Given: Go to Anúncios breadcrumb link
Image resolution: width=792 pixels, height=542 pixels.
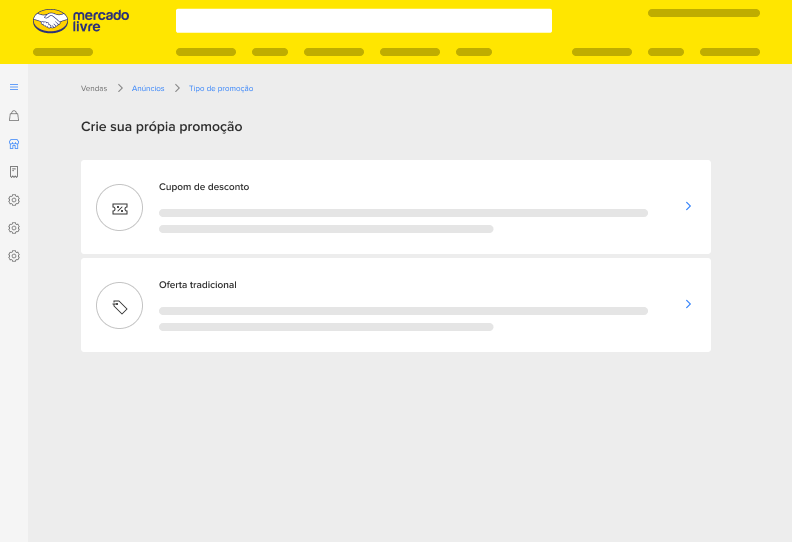Looking at the screenshot, I should (x=148, y=88).
